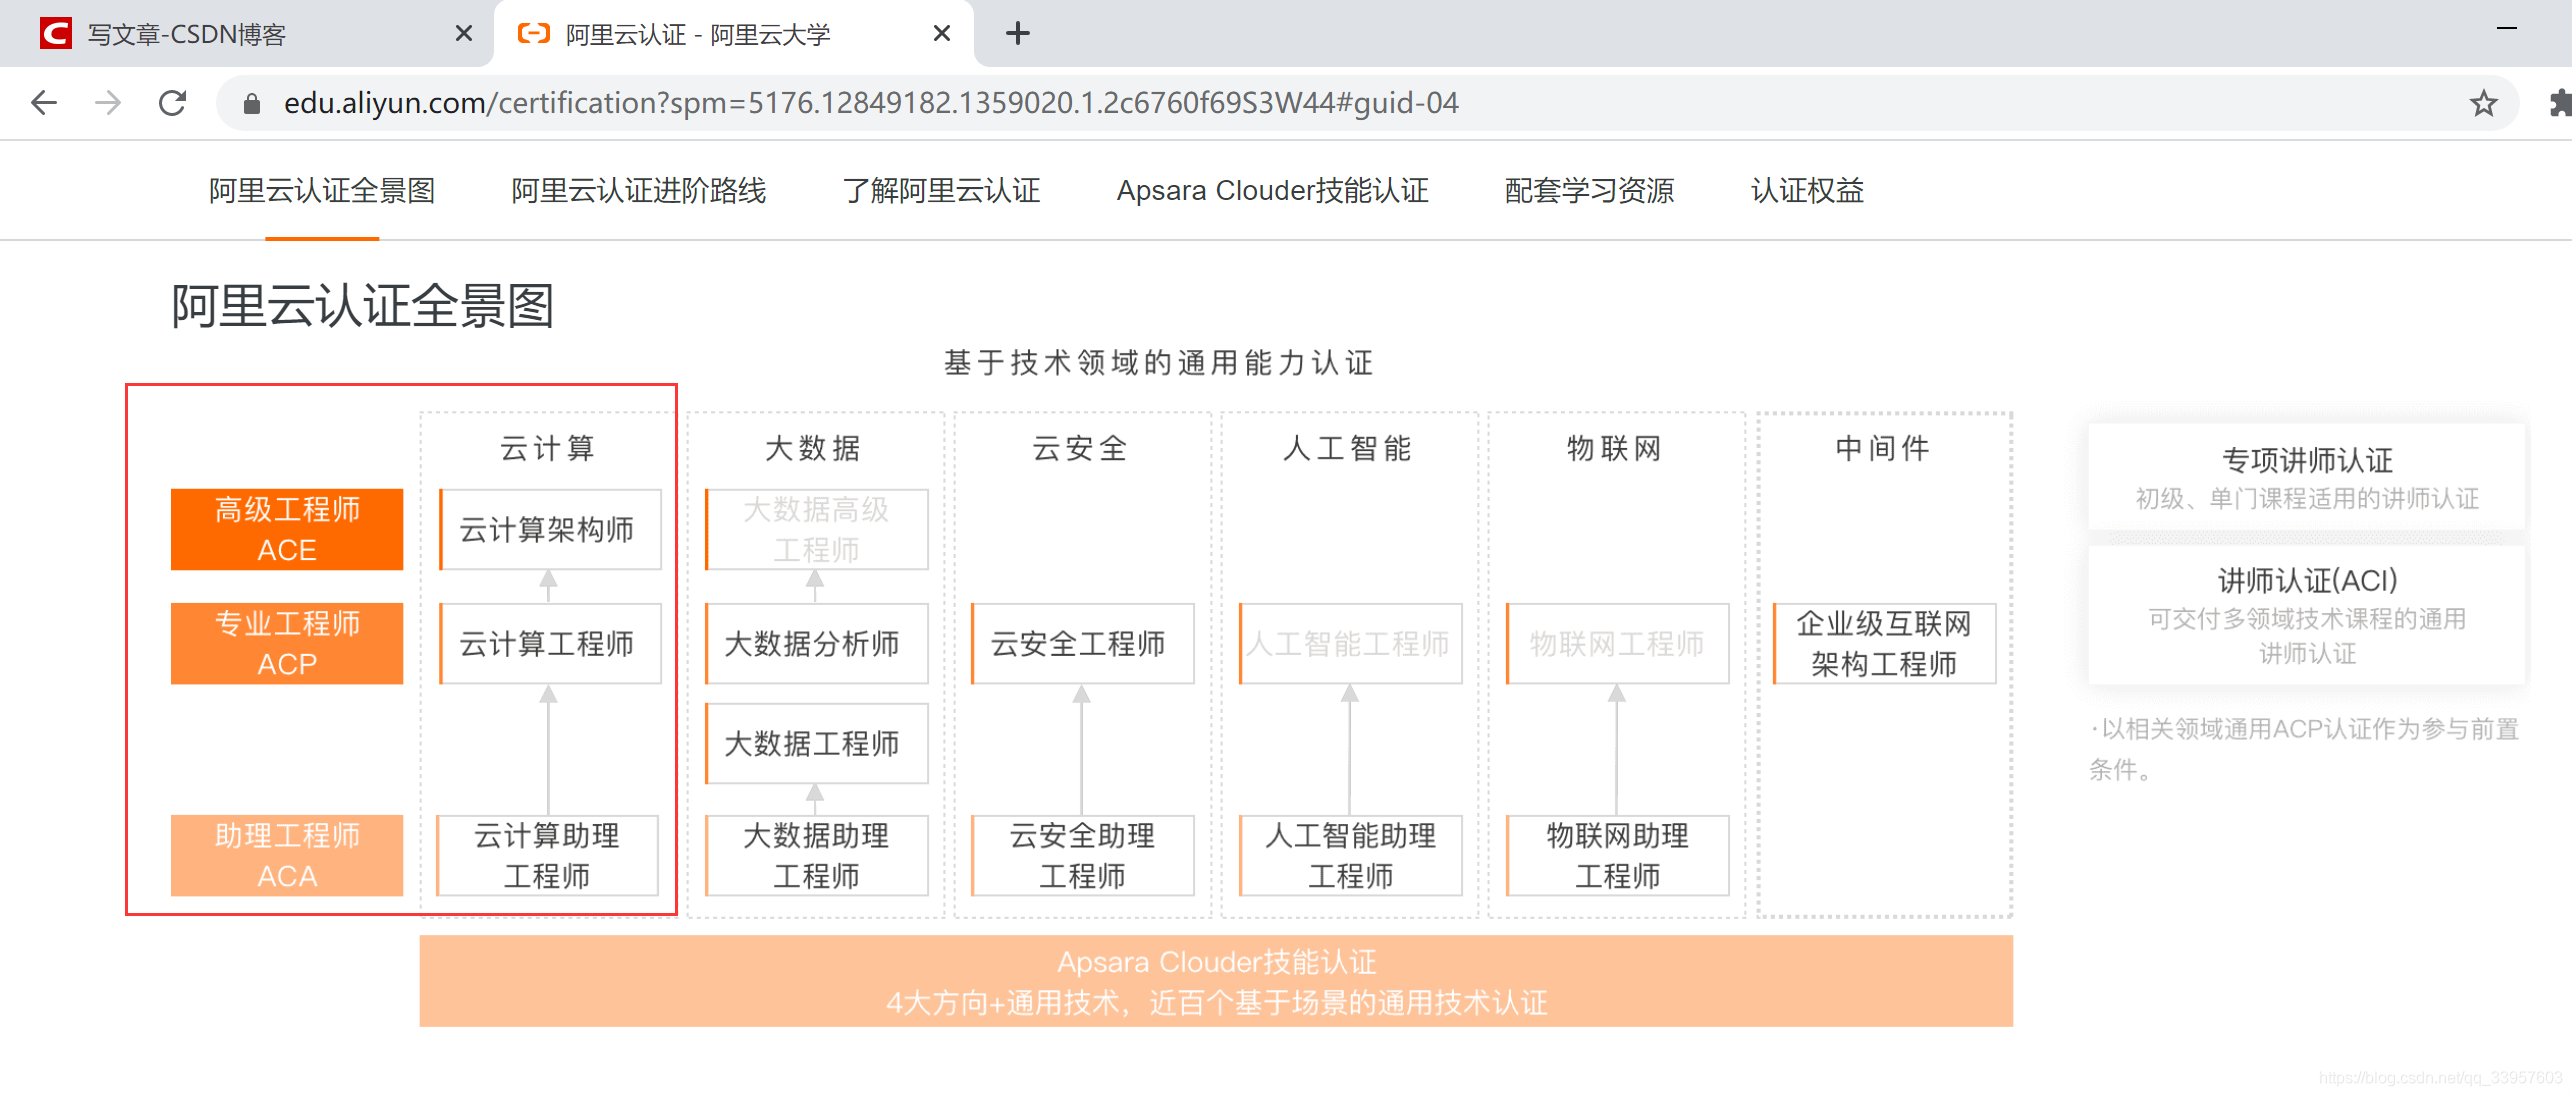The width and height of the screenshot is (2572, 1096).
Task: Click the 中间件 column heading
Action: click(x=1883, y=448)
